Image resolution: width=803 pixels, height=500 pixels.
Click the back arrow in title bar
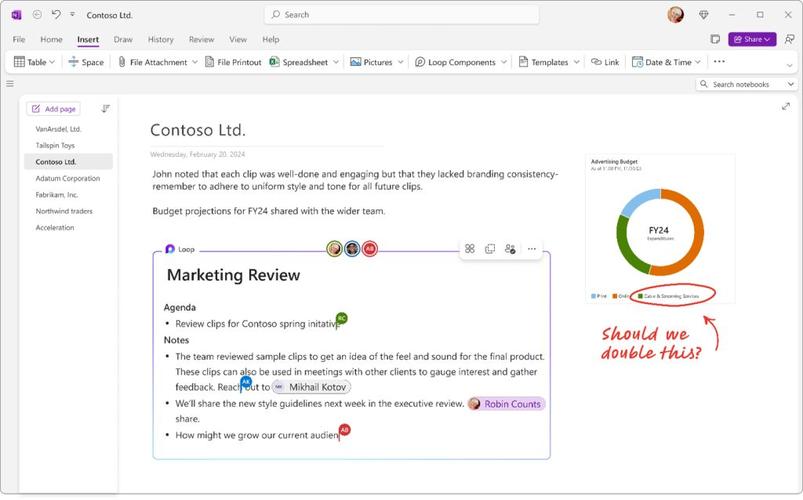pos(37,15)
